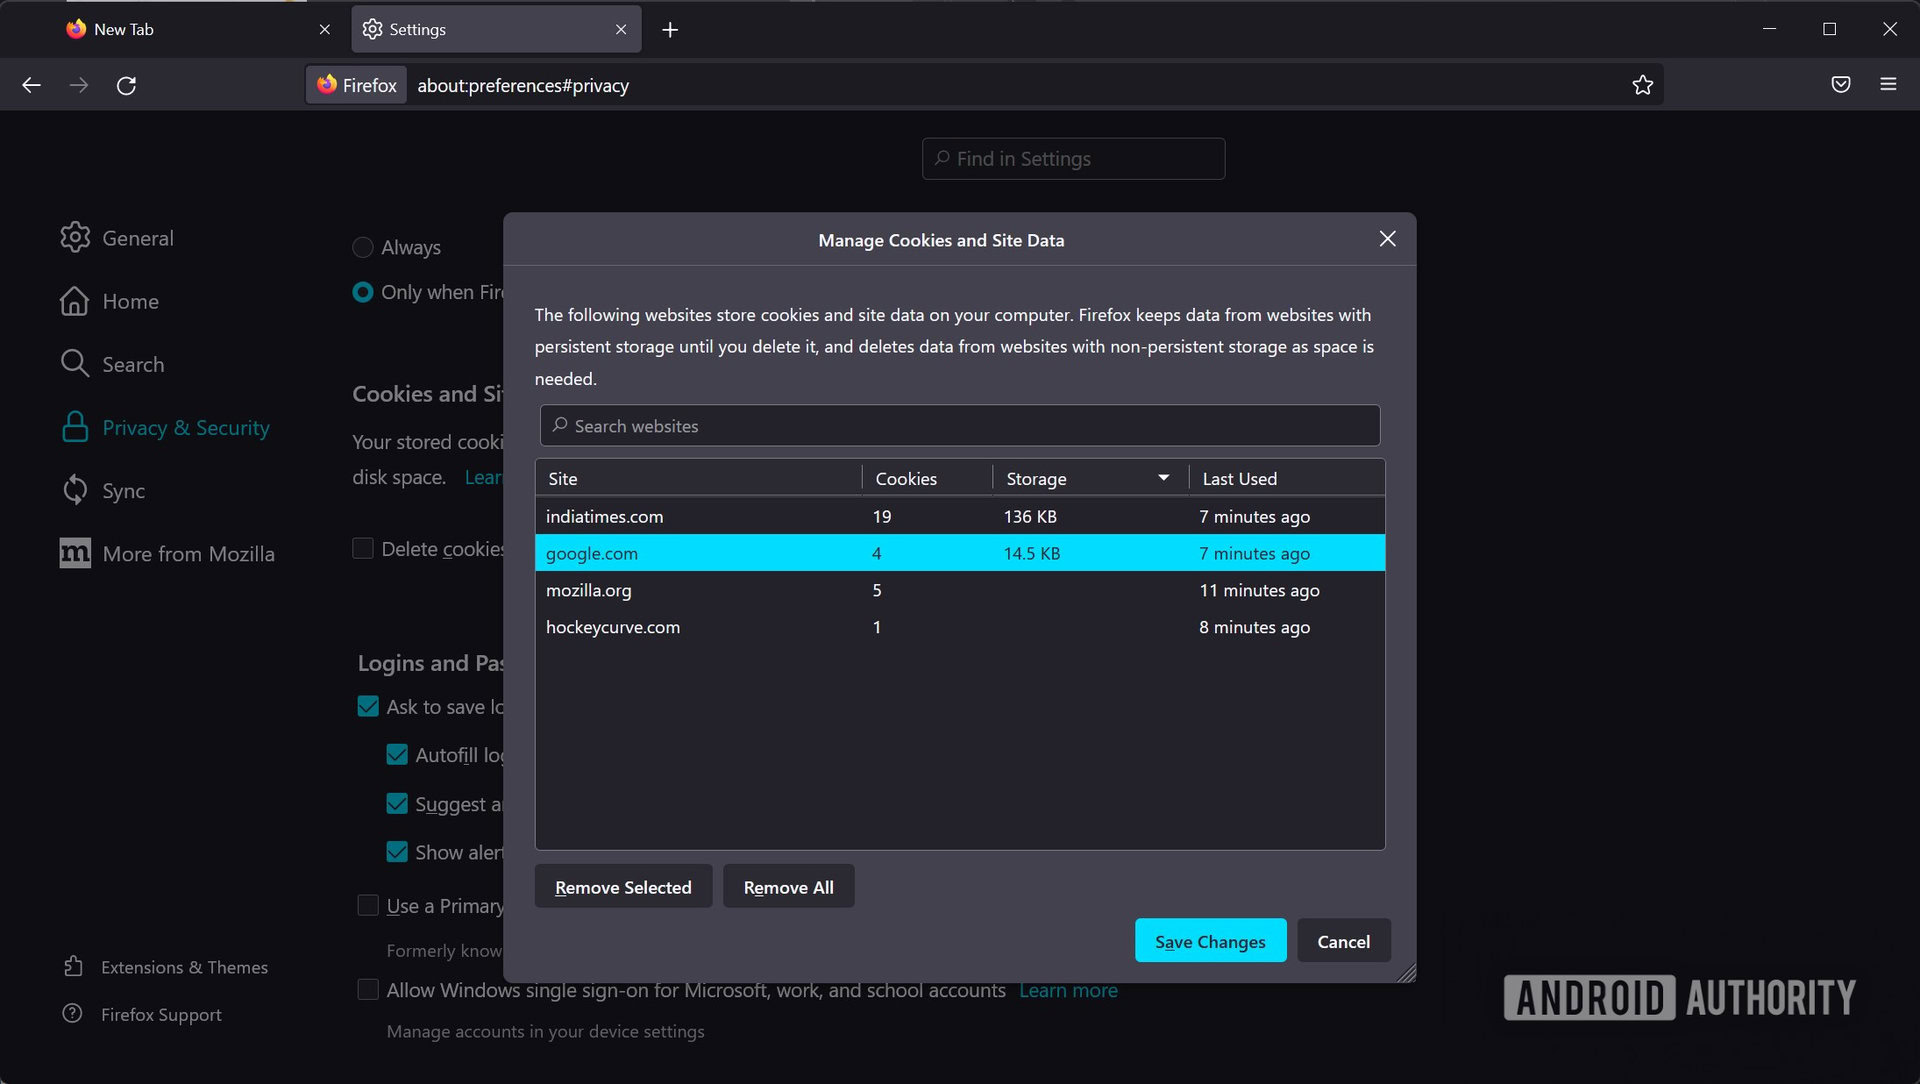Select the google.com row

click(959, 553)
